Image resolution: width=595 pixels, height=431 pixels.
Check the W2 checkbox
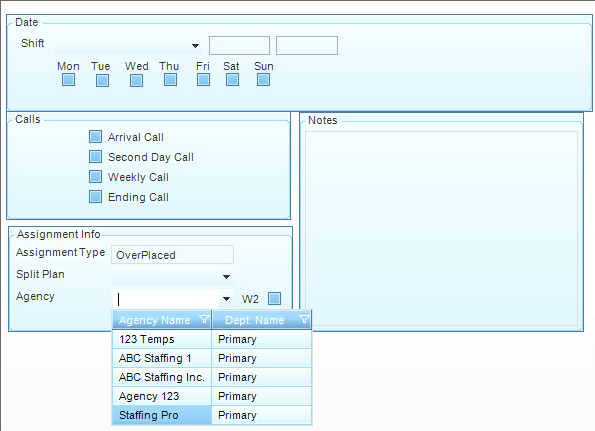(274, 299)
